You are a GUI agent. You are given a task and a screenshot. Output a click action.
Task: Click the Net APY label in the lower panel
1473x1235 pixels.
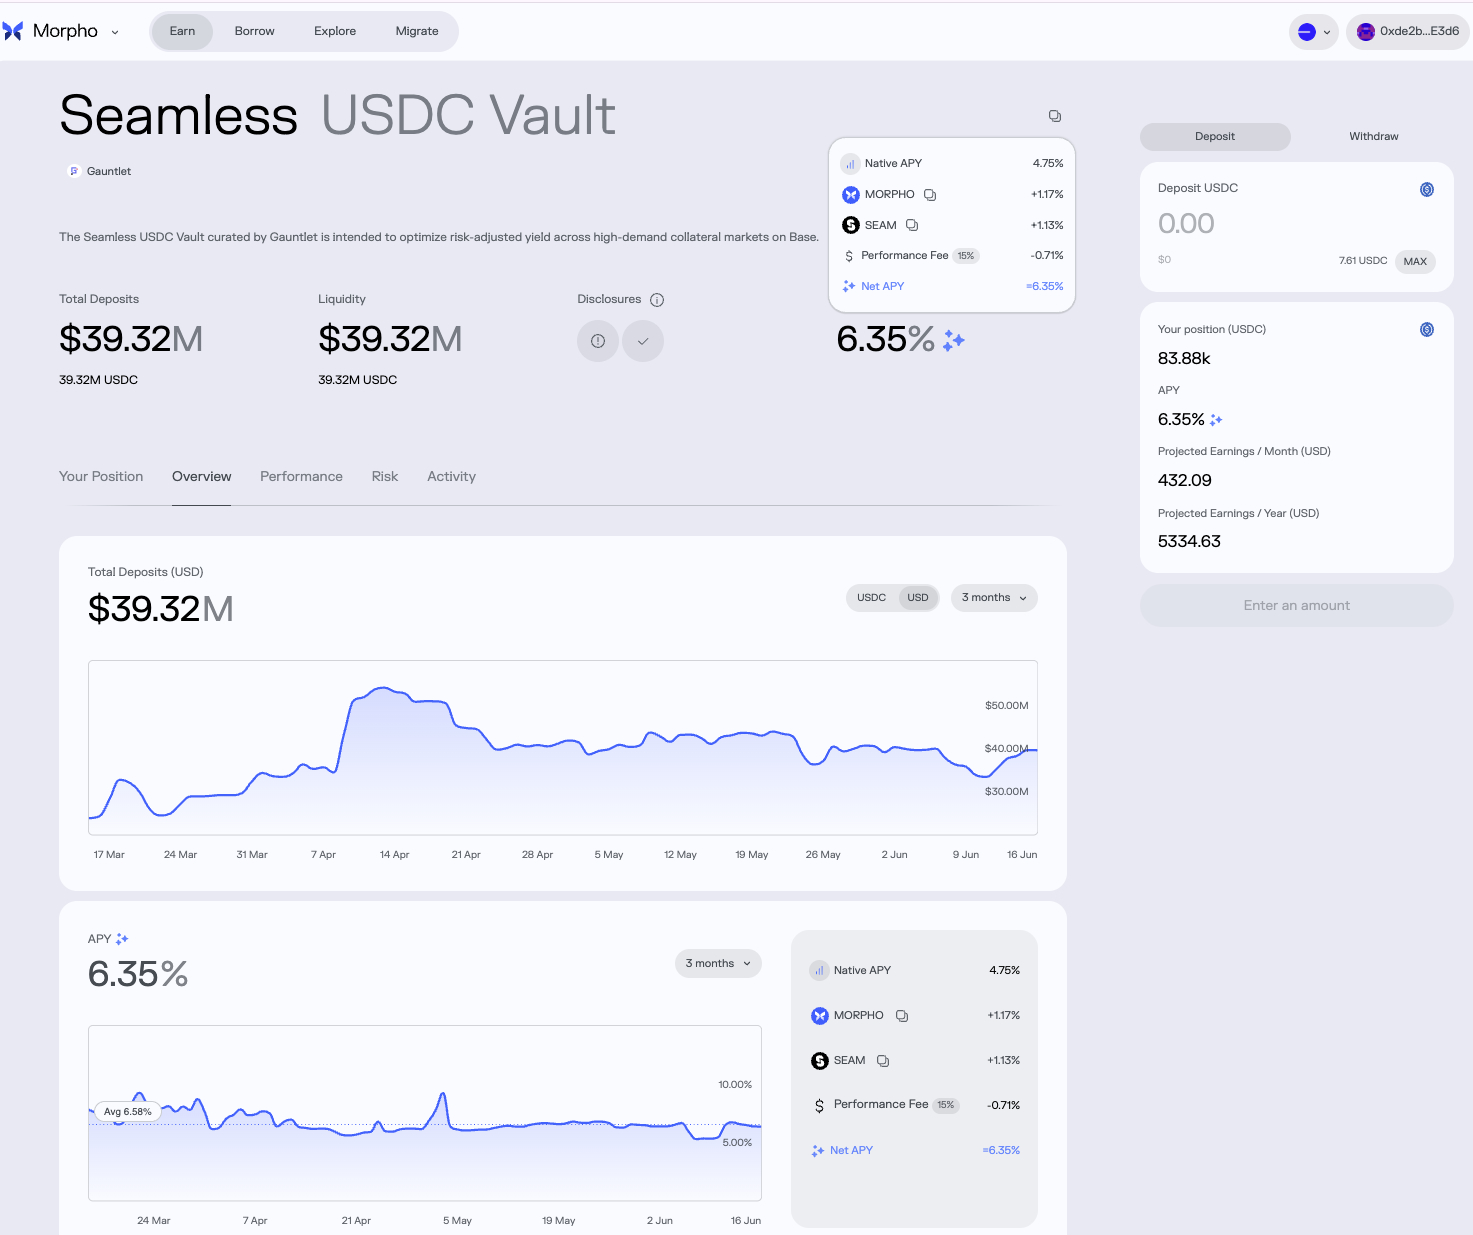[851, 1151]
